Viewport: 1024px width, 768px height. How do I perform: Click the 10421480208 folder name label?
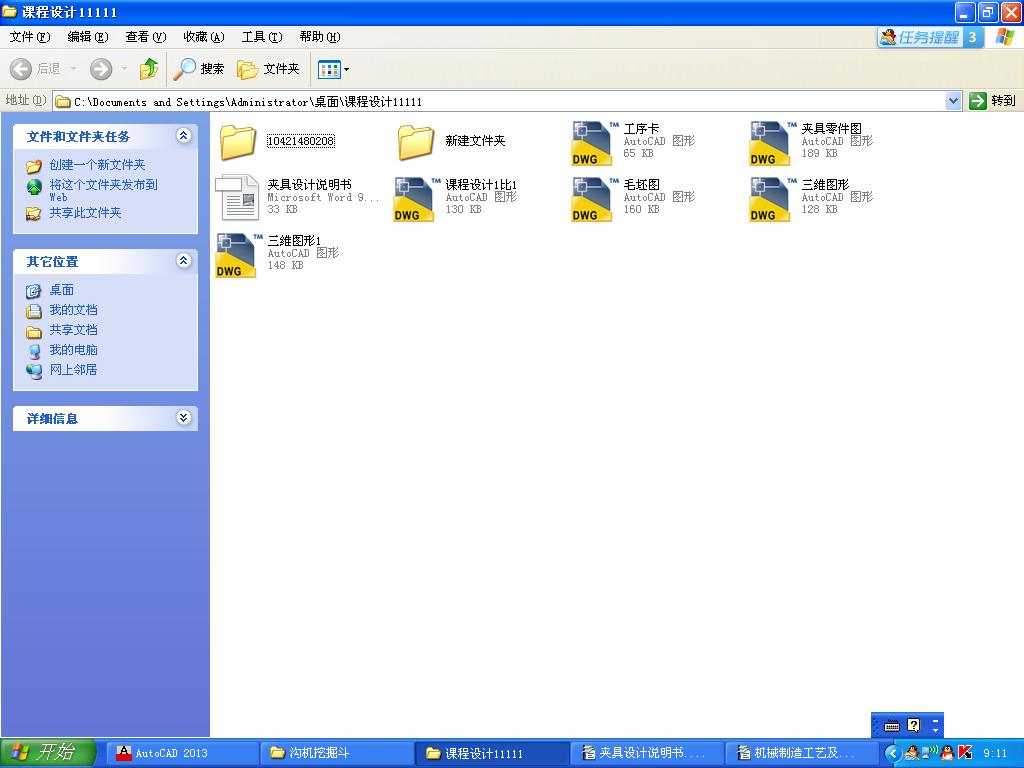click(300, 140)
